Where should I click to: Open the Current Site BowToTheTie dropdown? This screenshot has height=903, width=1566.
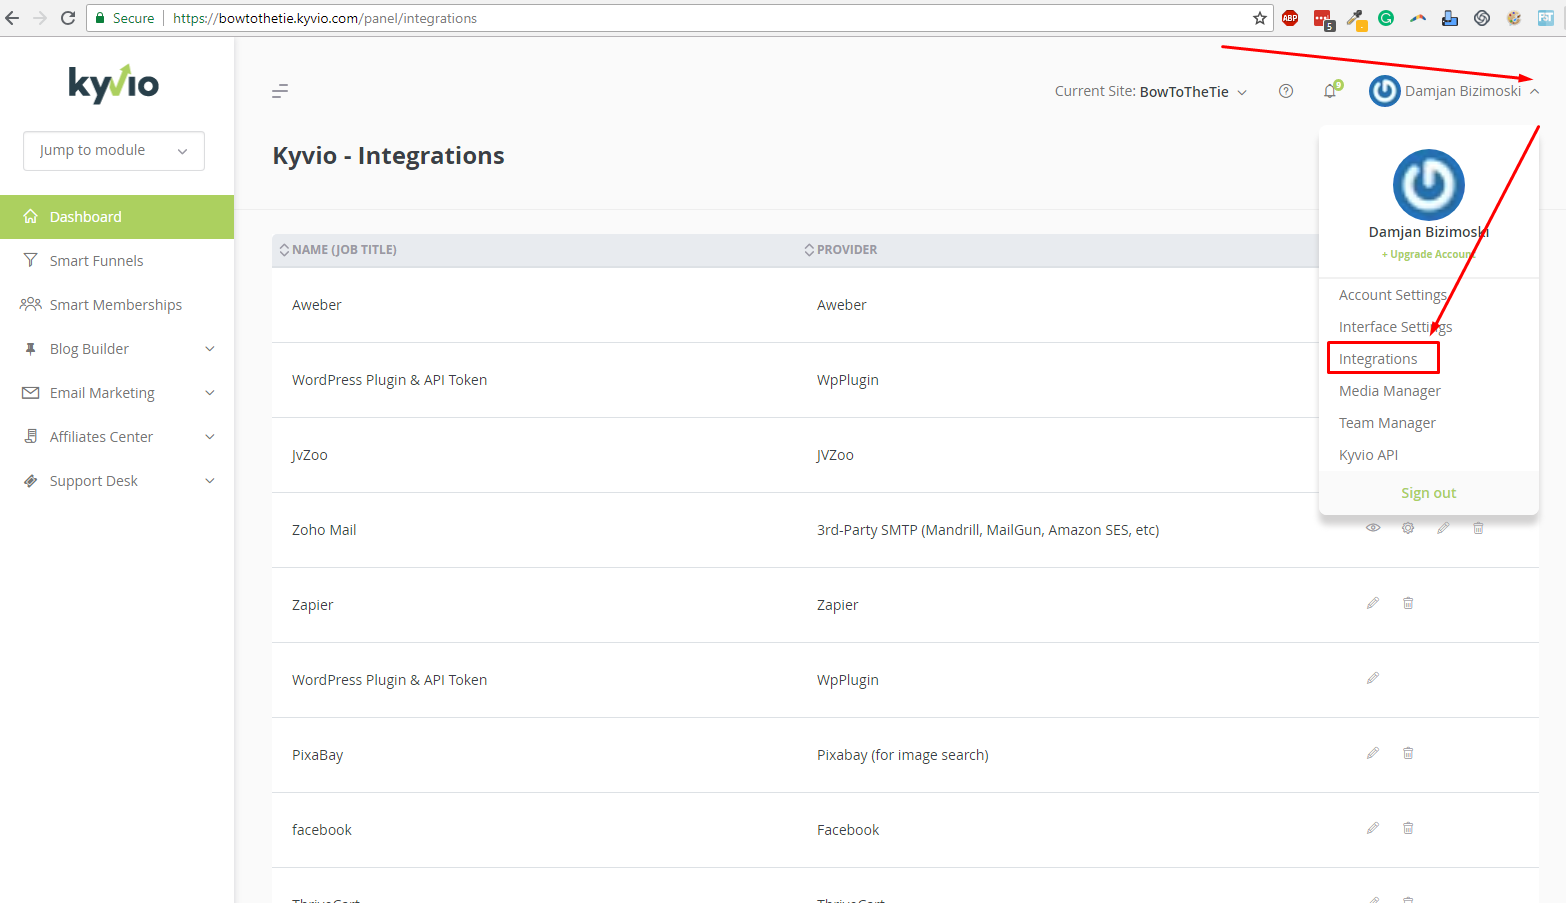click(1151, 91)
